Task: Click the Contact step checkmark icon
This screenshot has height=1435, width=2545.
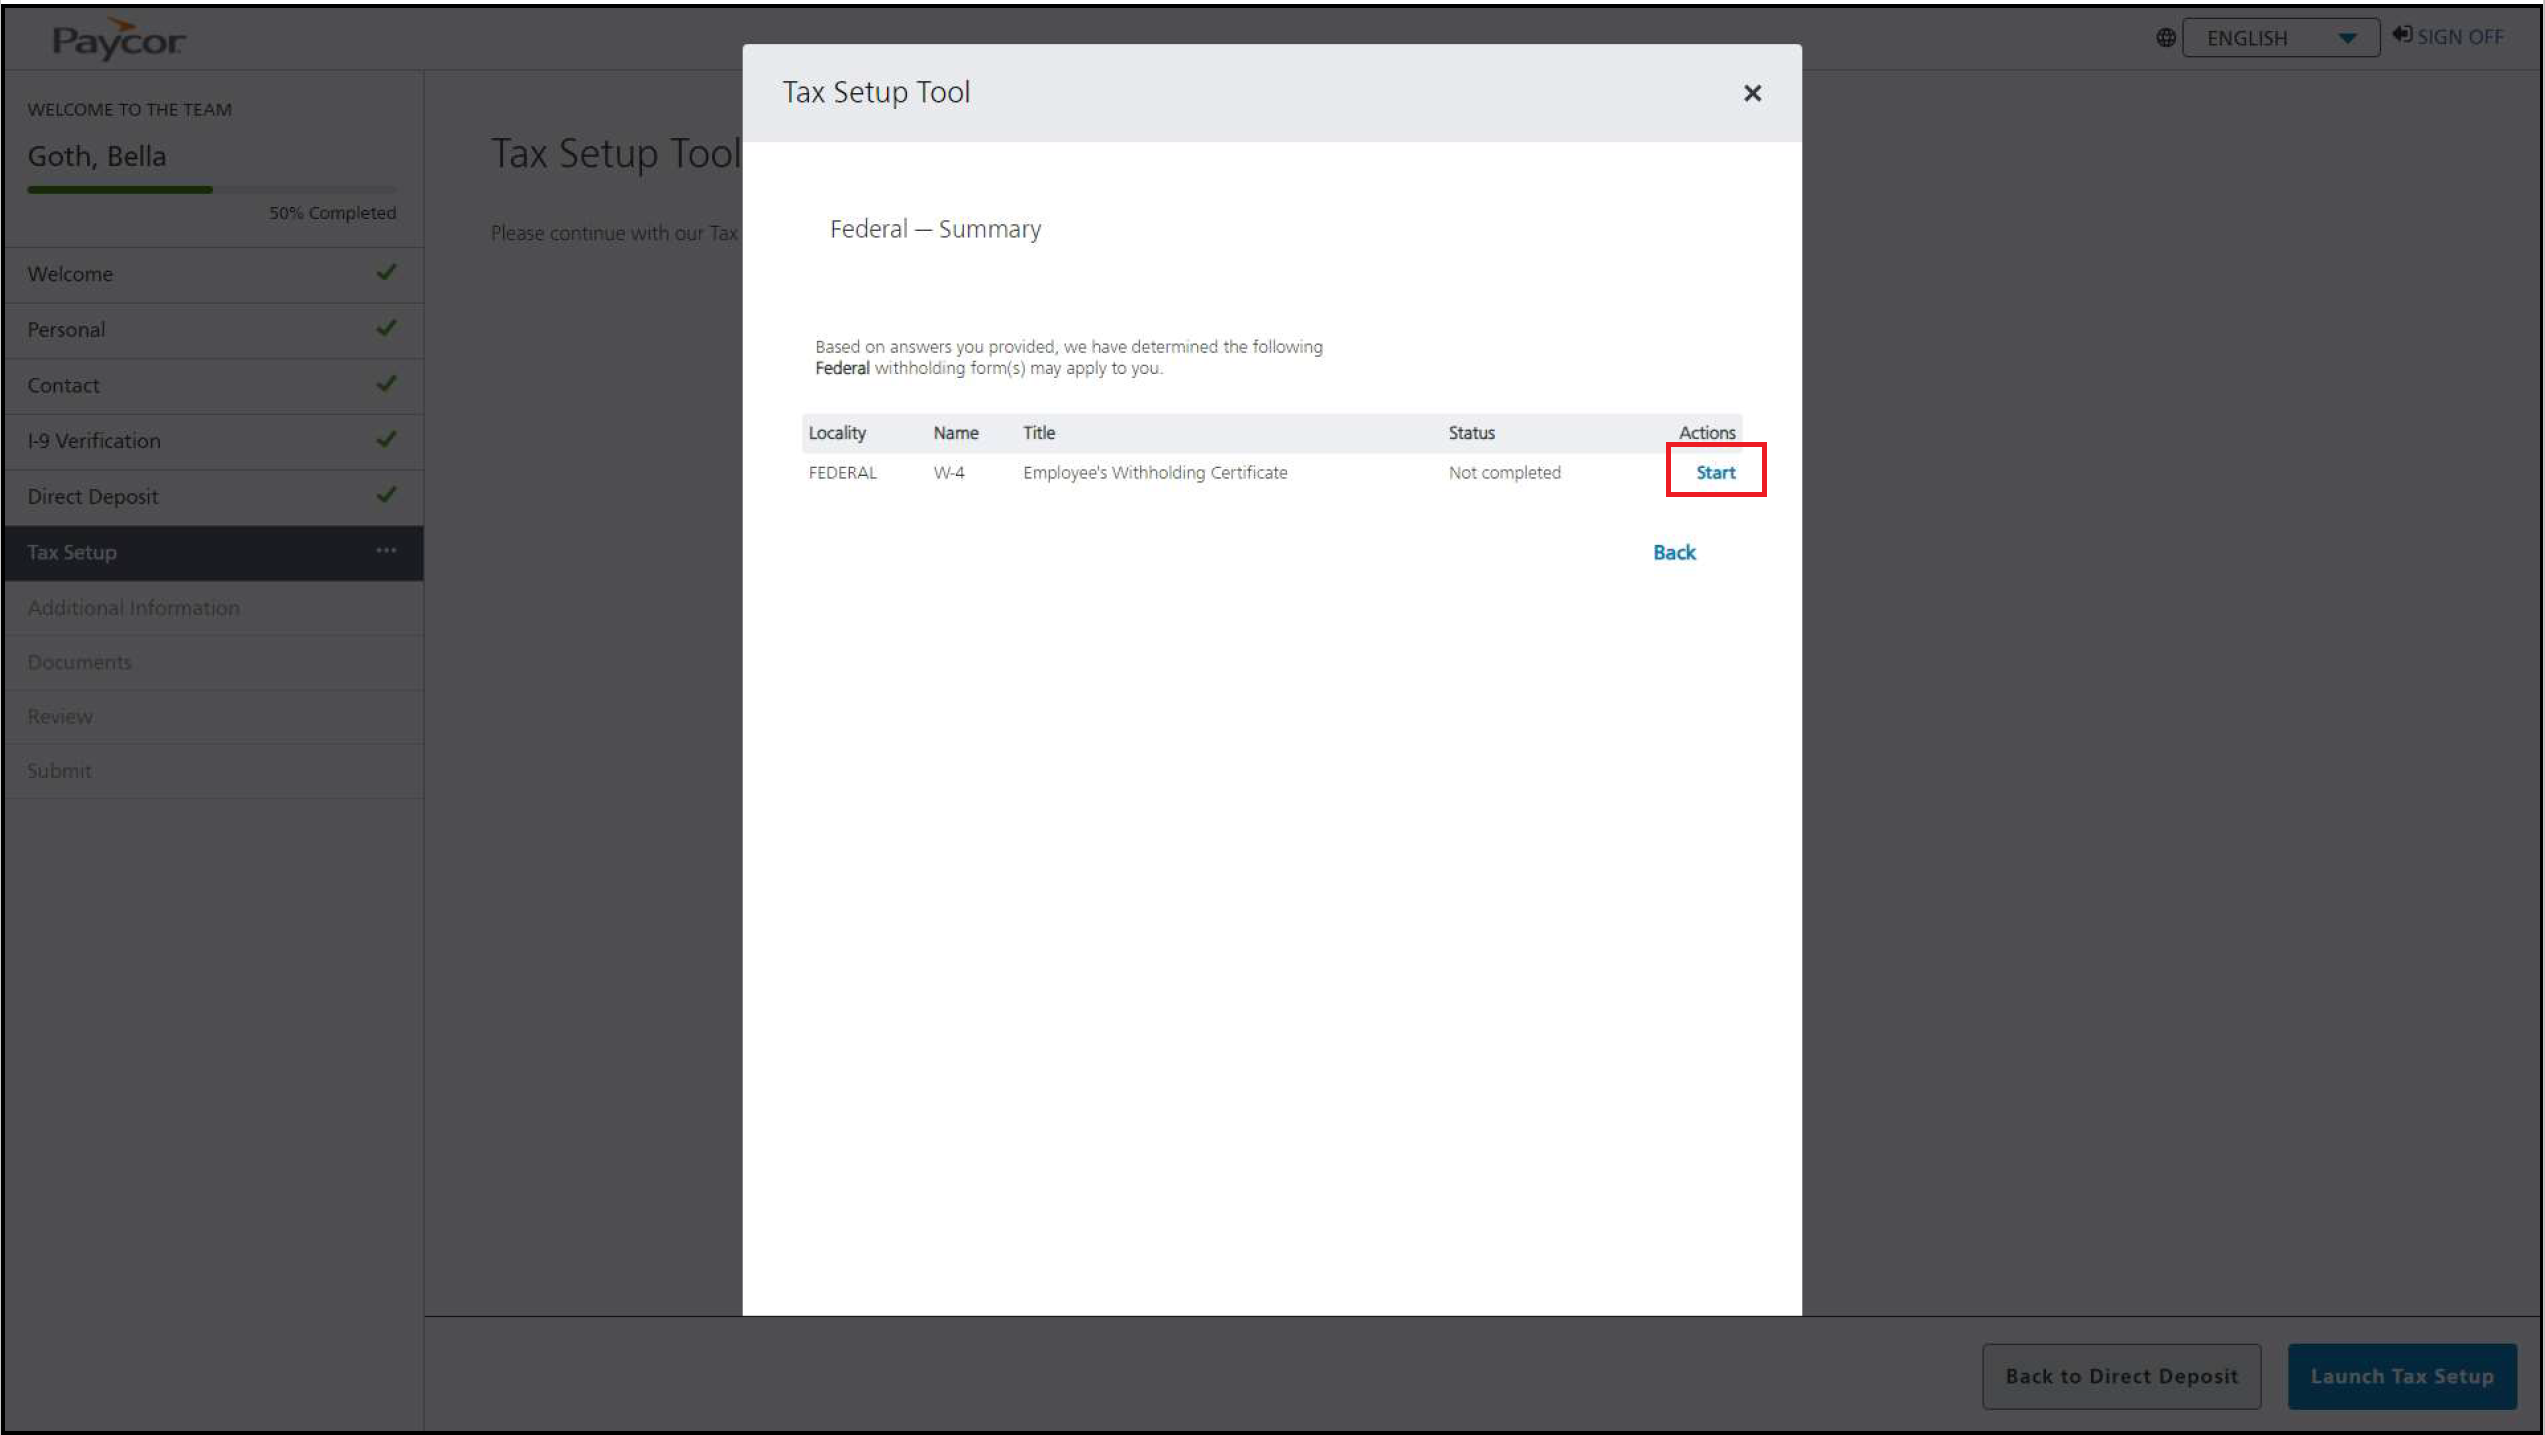Action: [x=386, y=384]
